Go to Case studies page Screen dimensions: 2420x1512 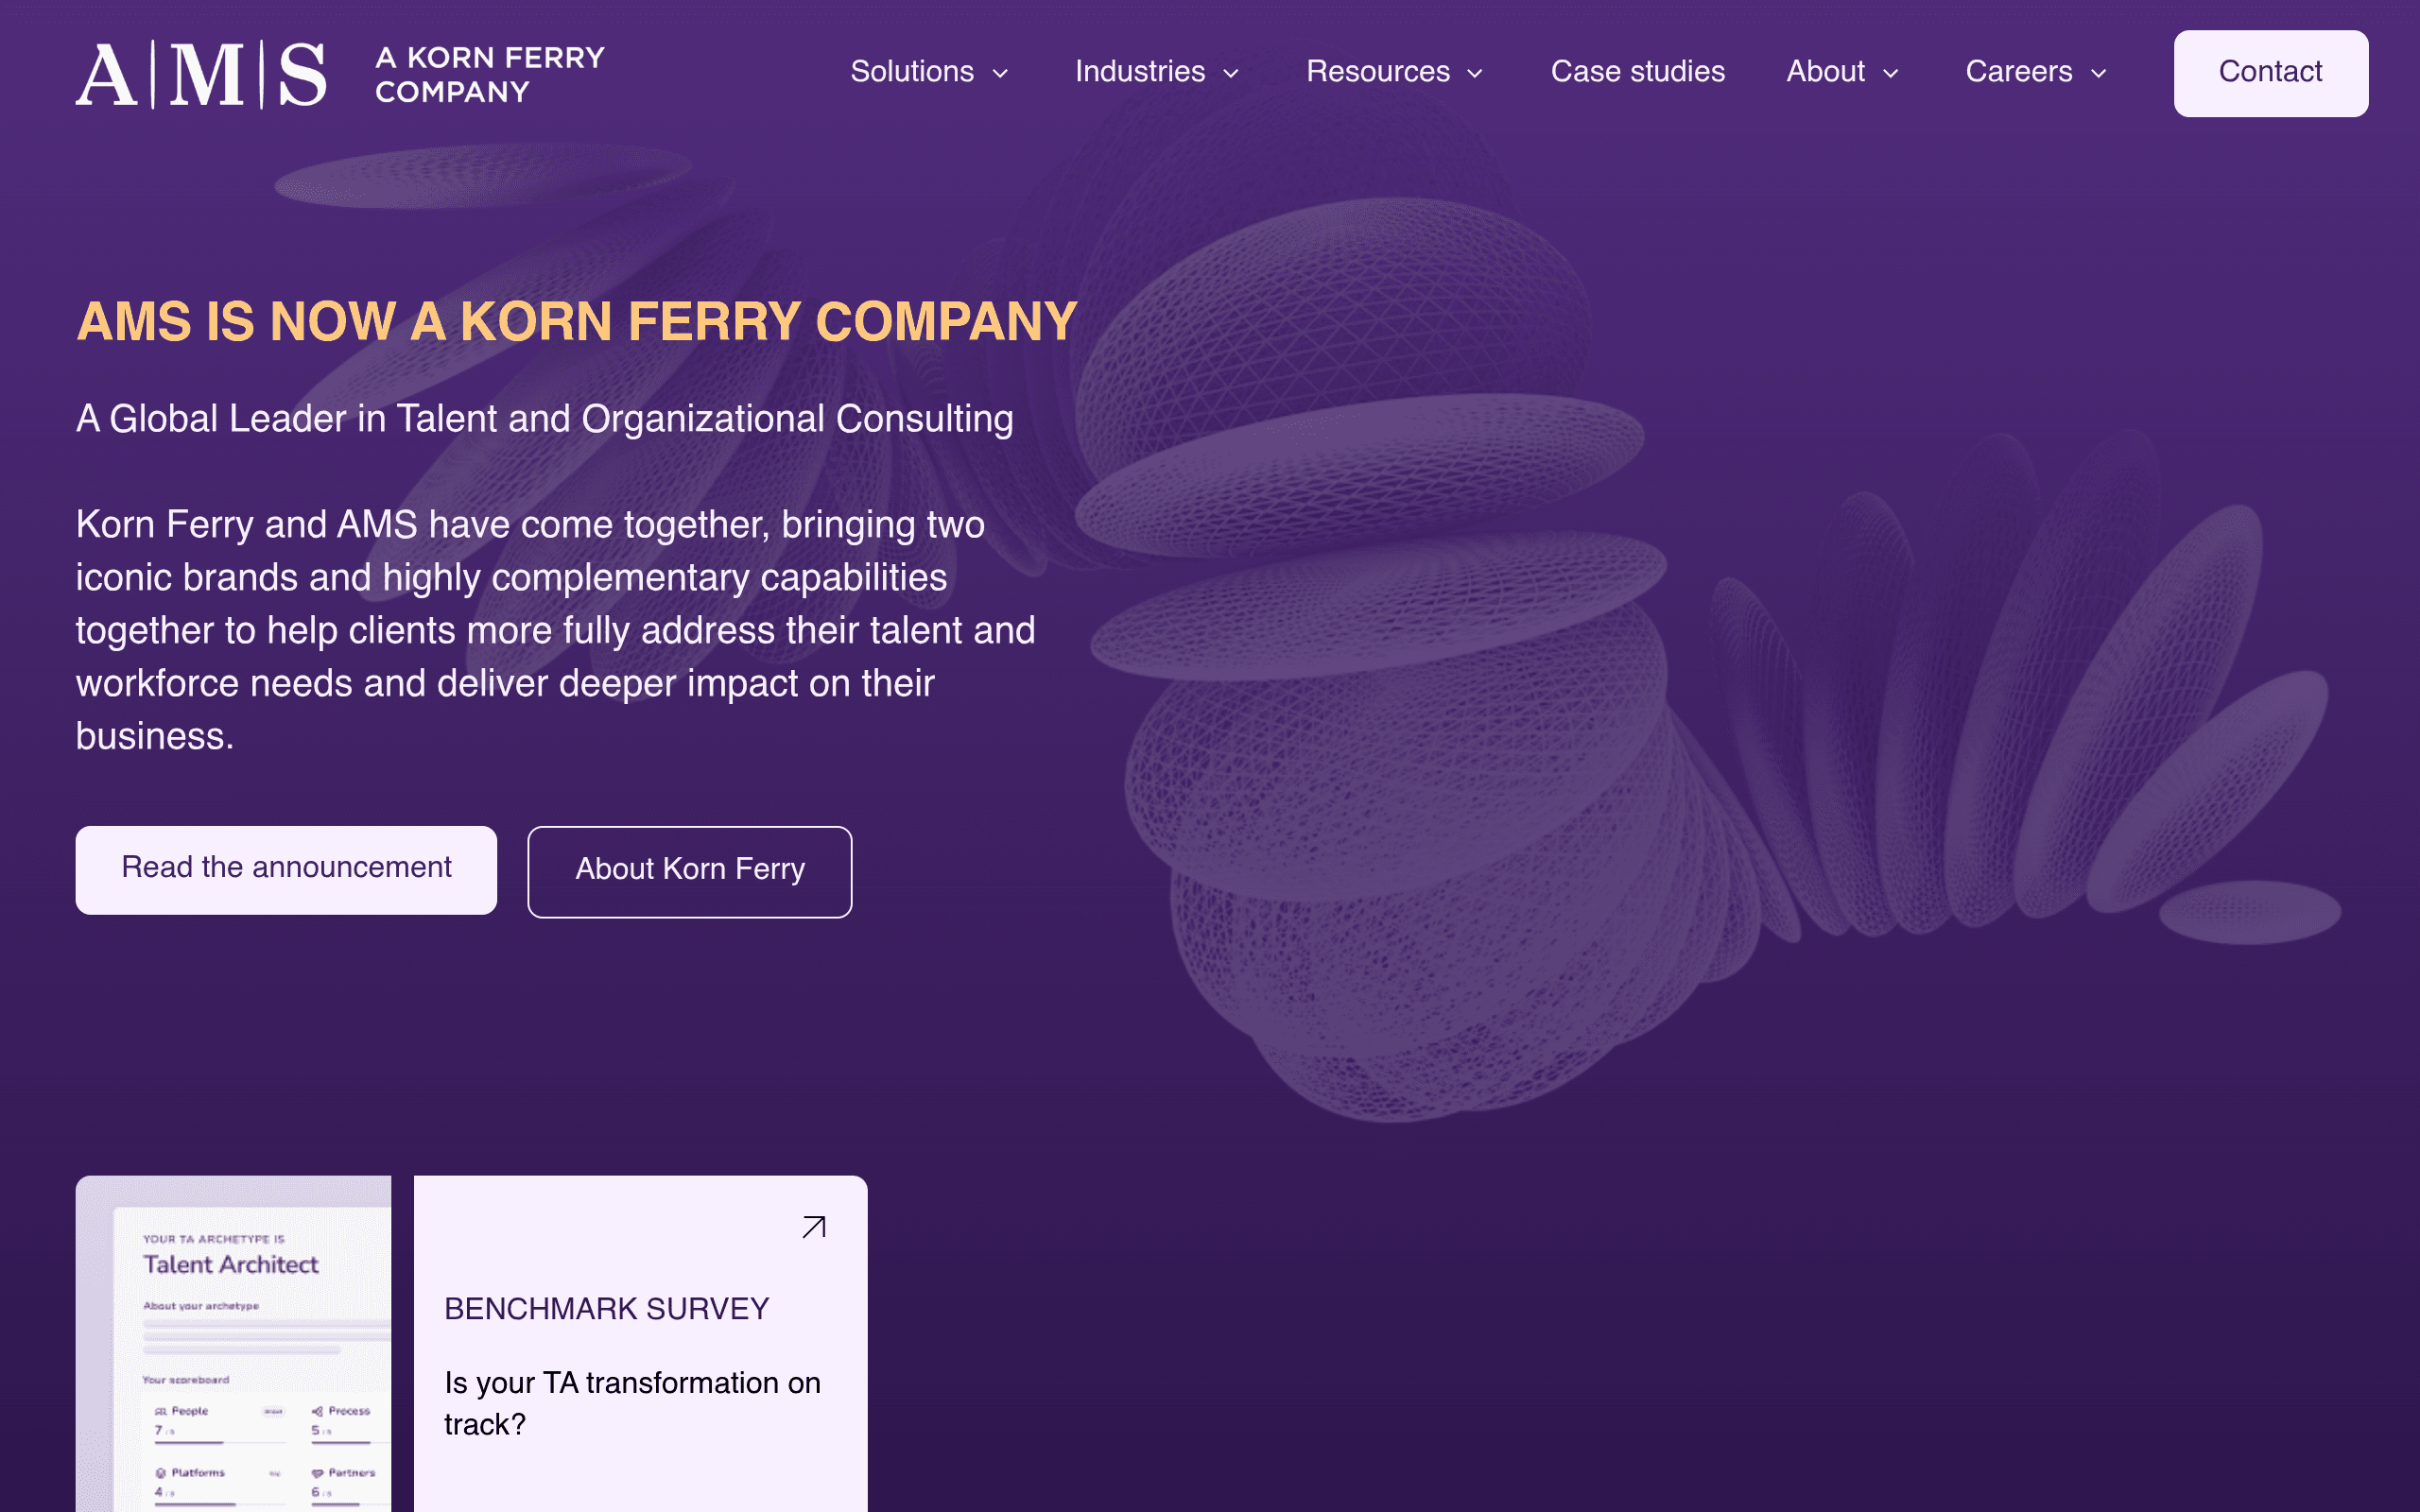pyautogui.click(x=1638, y=72)
